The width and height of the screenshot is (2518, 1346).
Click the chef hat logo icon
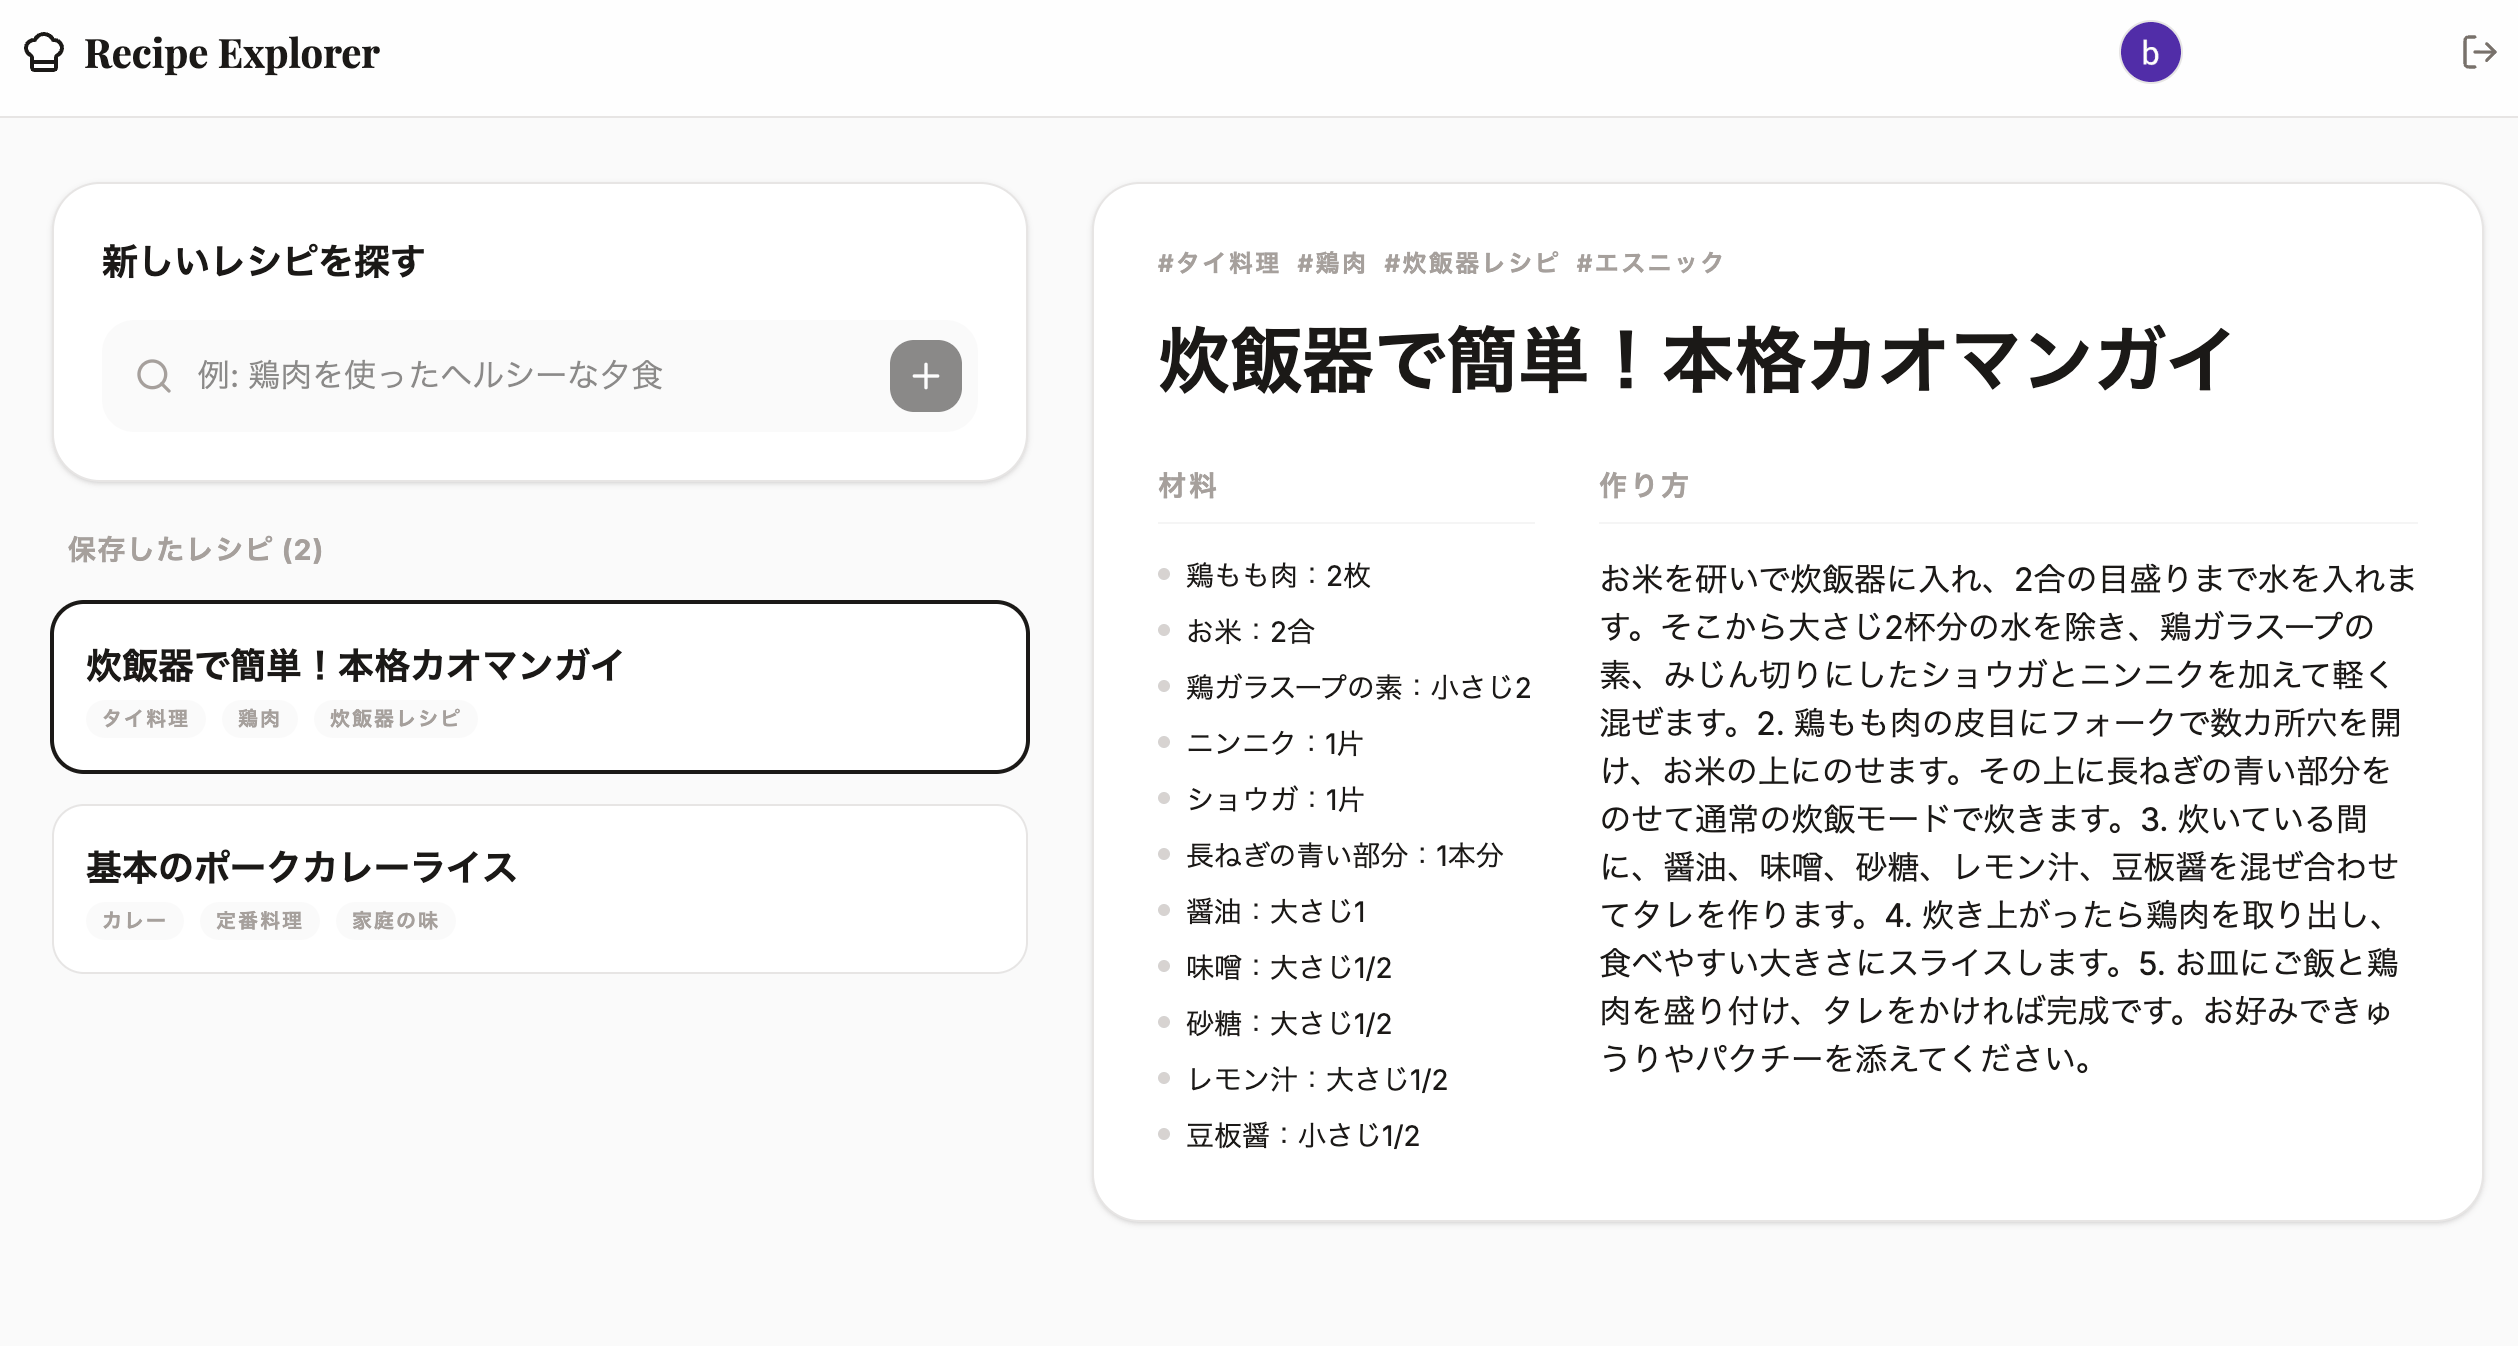click(44, 53)
